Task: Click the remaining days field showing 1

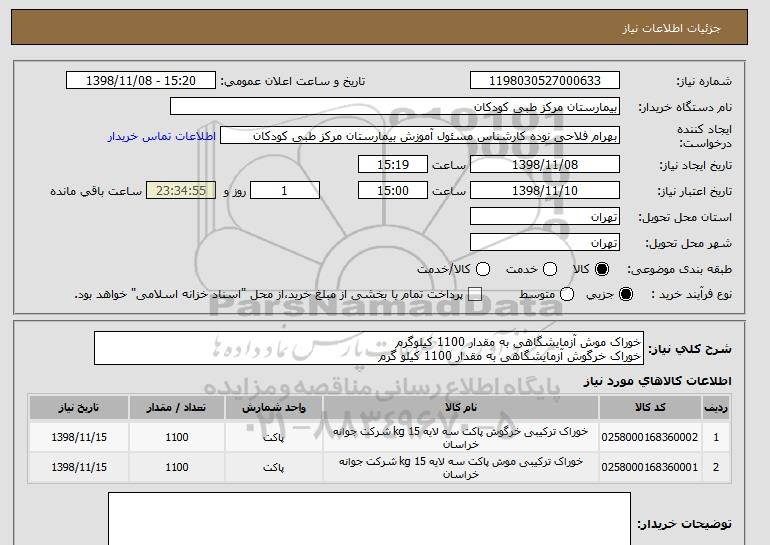Action: point(285,191)
